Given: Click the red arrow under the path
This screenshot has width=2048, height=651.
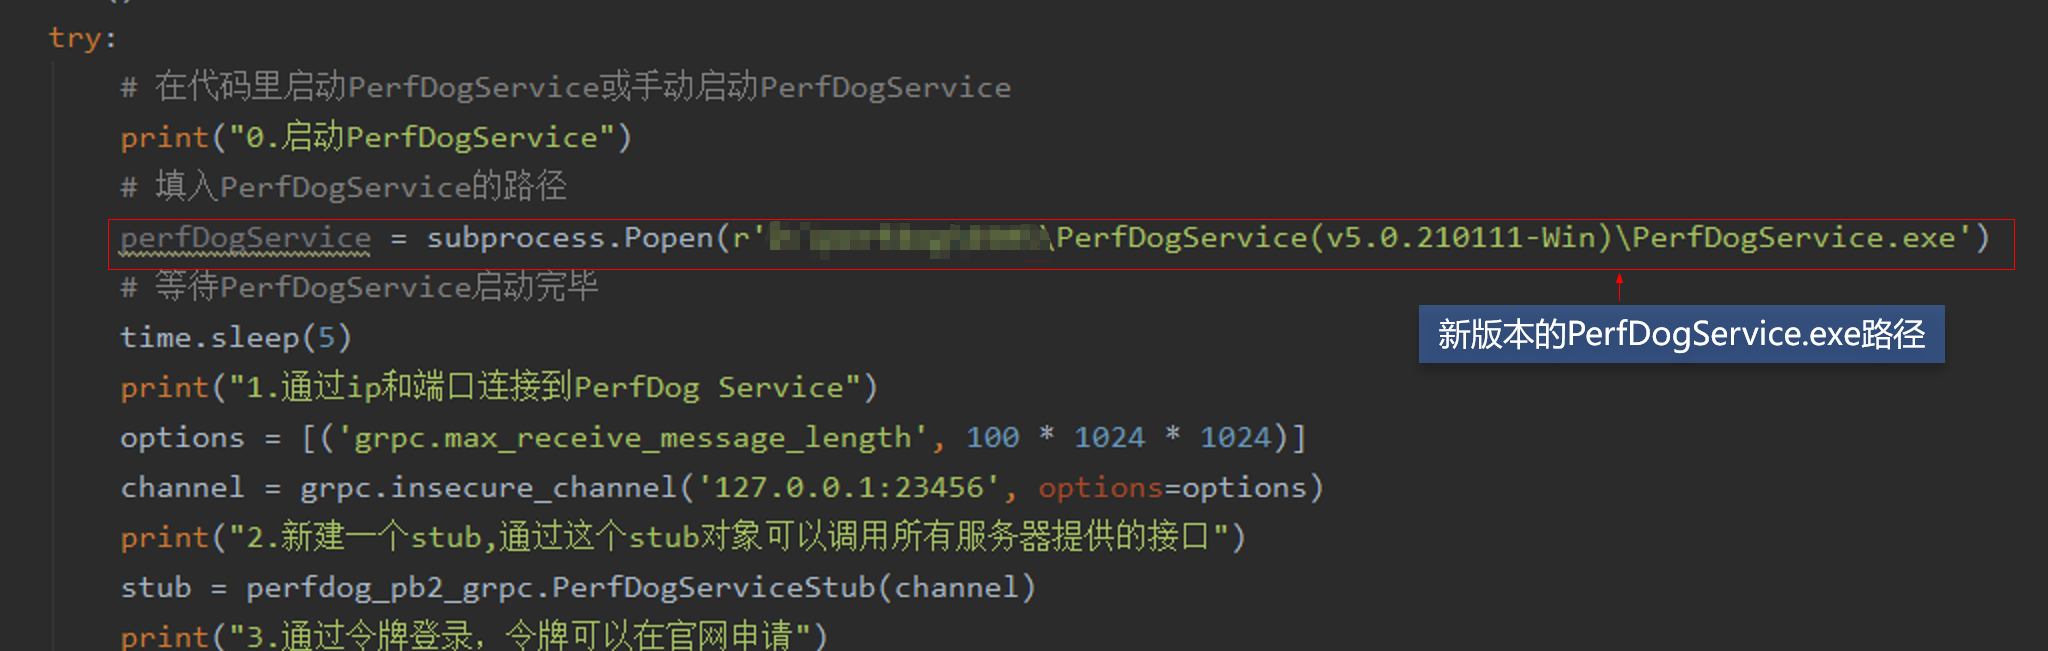Looking at the screenshot, I should click(1619, 287).
